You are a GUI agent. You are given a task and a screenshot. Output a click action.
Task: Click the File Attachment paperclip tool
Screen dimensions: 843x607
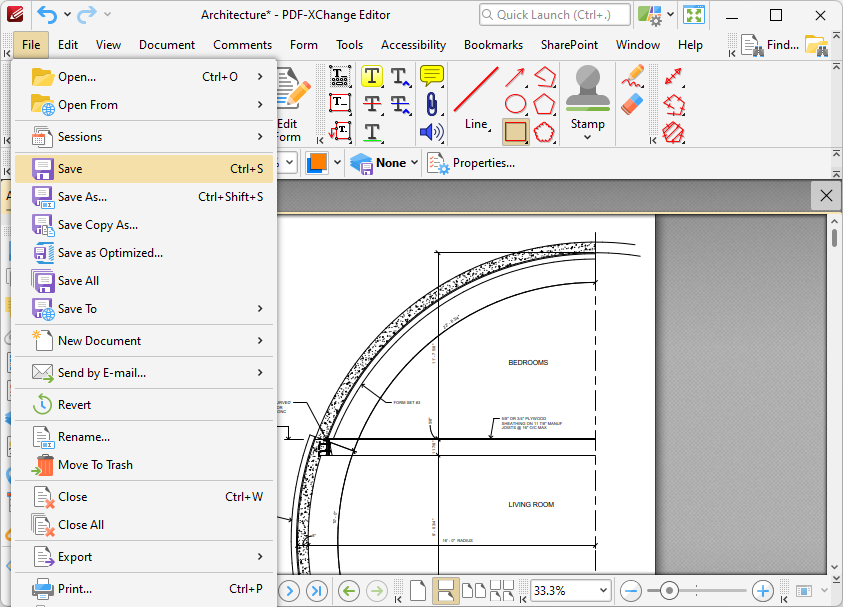pyautogui.click(x=431, y=104)
